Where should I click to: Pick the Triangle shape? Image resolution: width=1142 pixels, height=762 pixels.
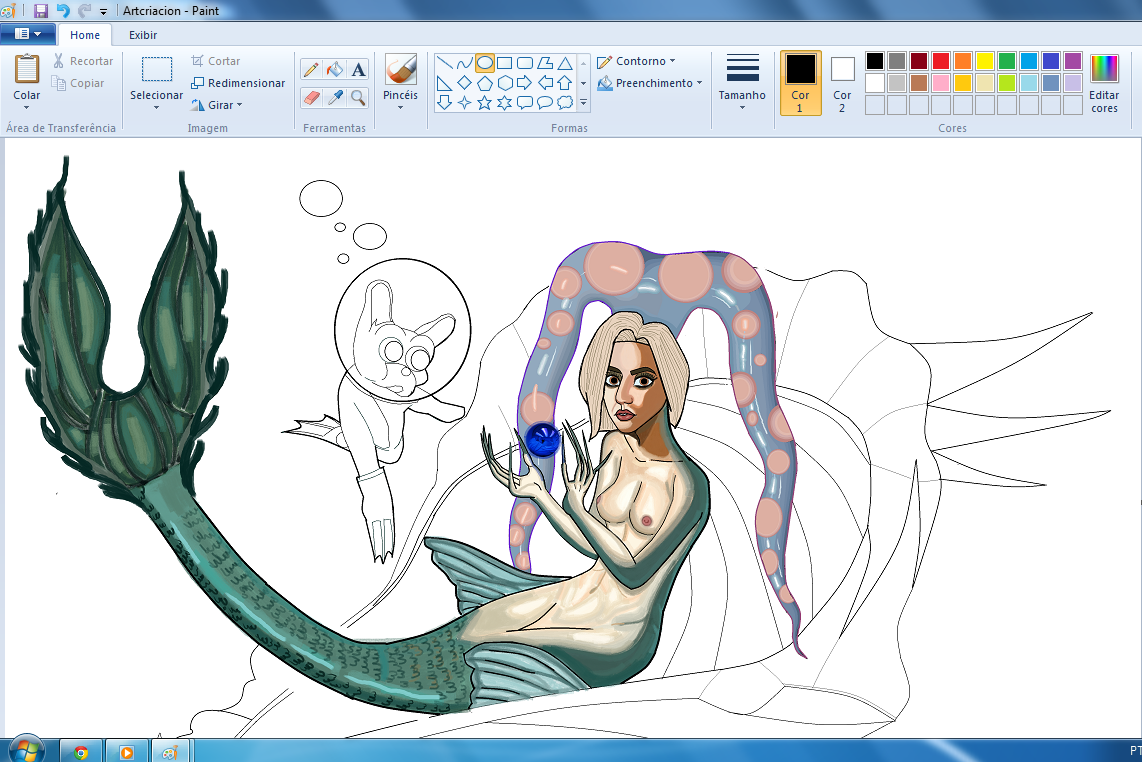pyautogui.click(x=564, y=63)
